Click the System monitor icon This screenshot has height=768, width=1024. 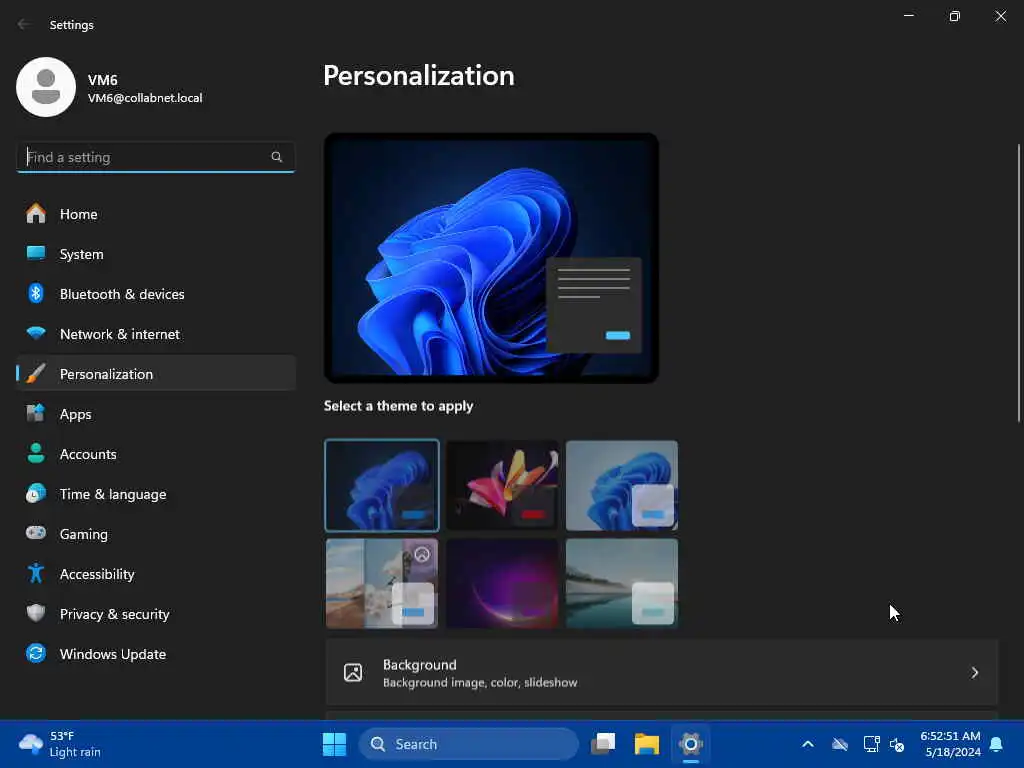tap(36, 253)
